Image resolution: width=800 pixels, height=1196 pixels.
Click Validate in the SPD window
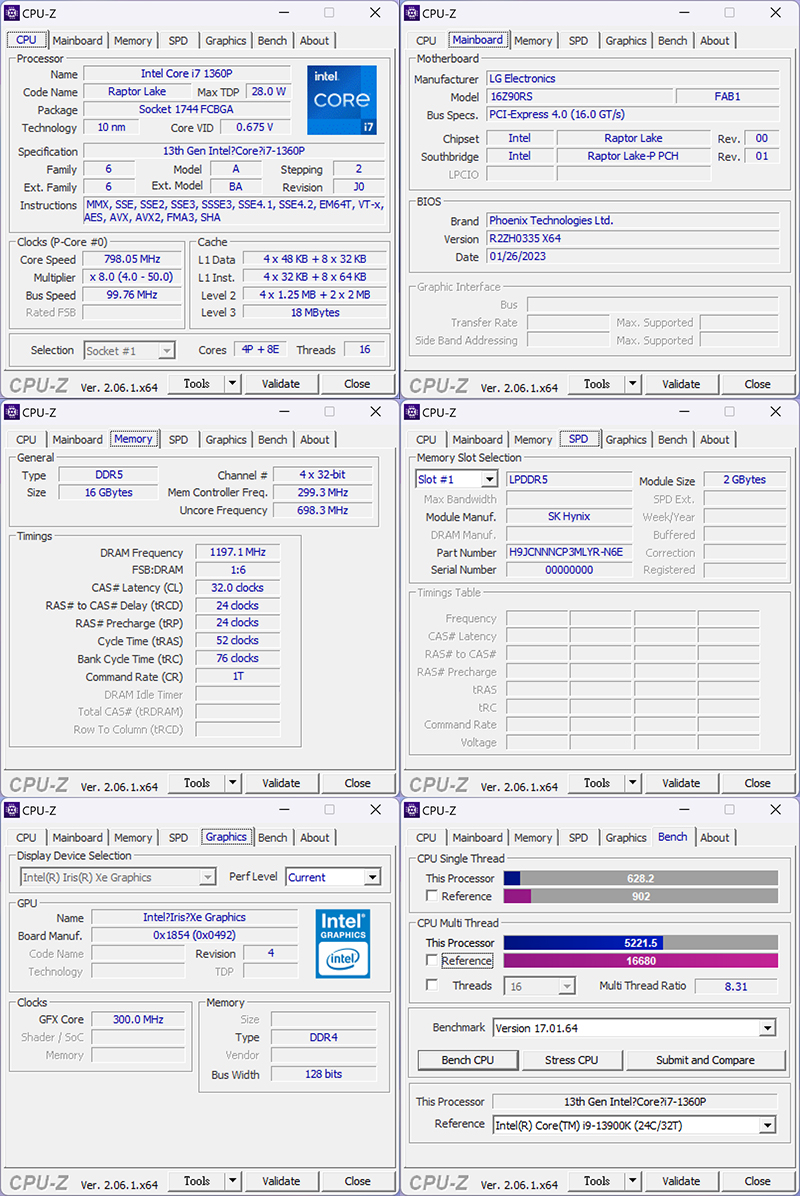[x=681, y=783]
